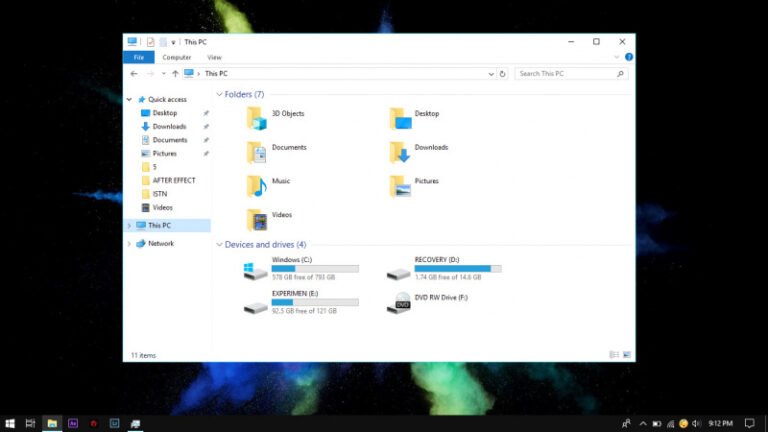Open the Windows (C:) drive

[x=256, y=271]
